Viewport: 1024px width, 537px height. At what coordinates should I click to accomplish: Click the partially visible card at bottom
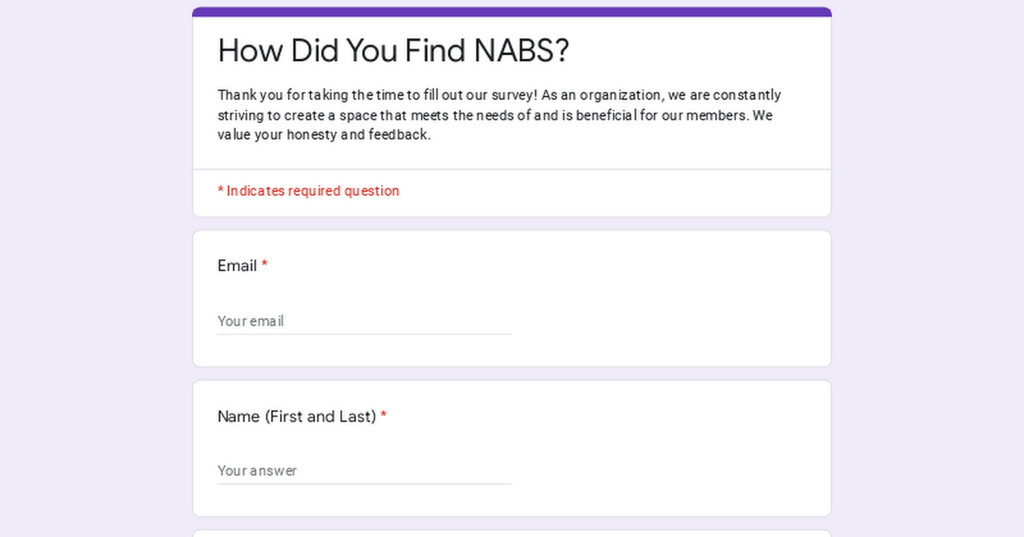coord(512,534)
